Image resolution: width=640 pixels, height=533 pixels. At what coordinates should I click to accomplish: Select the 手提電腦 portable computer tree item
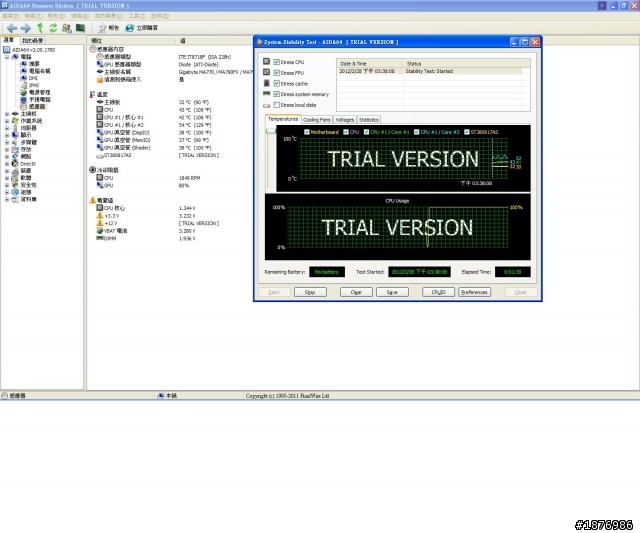(x=39, y=100)
